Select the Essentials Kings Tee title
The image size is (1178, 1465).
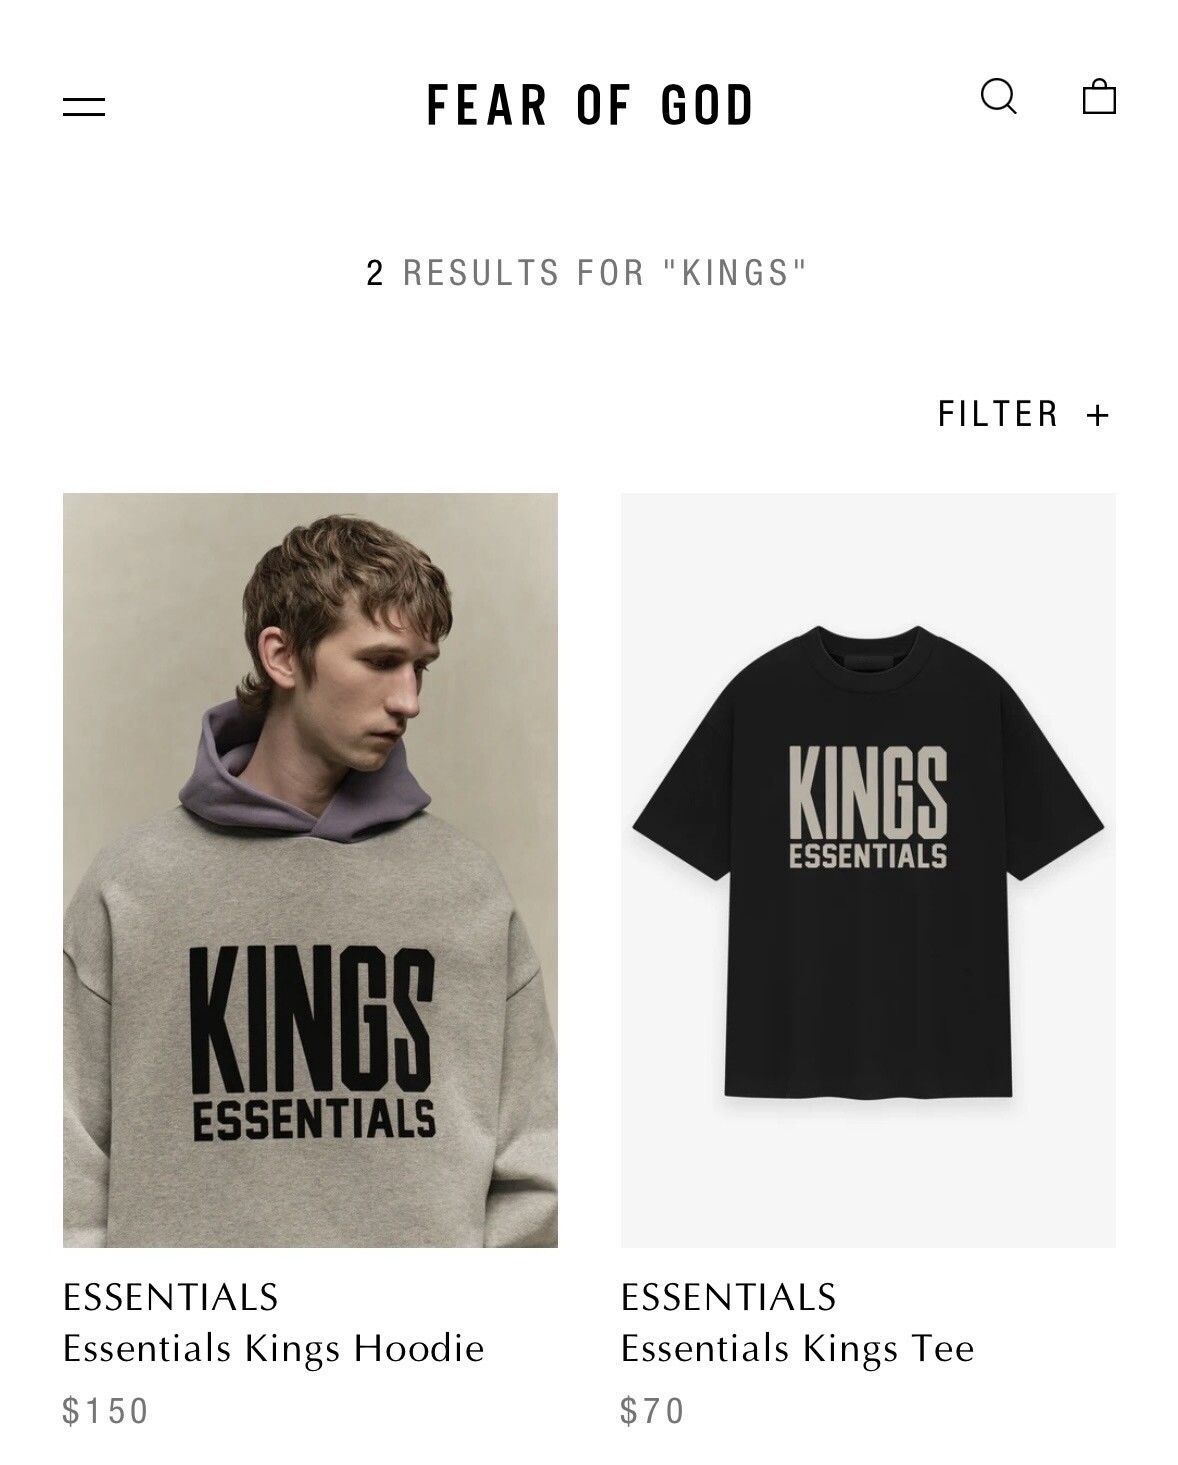click(797, 1349)
